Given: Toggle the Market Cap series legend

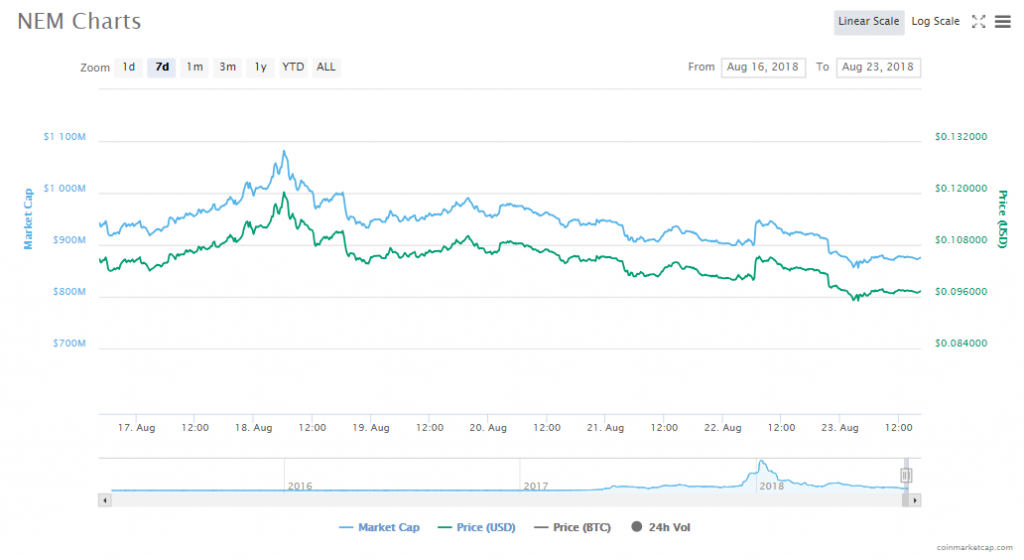Looking at the screenshot, I should [x=379, y=527].
